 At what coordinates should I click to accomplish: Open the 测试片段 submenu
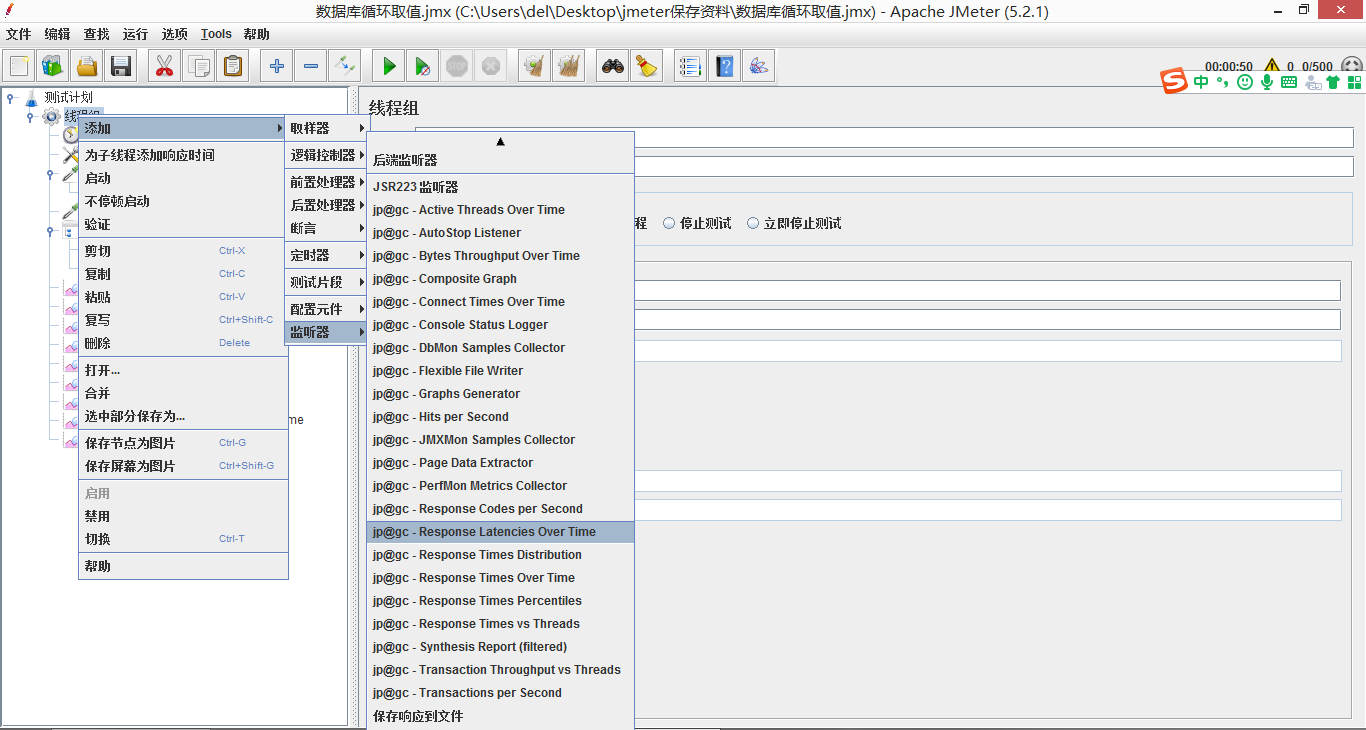[326, 282]
